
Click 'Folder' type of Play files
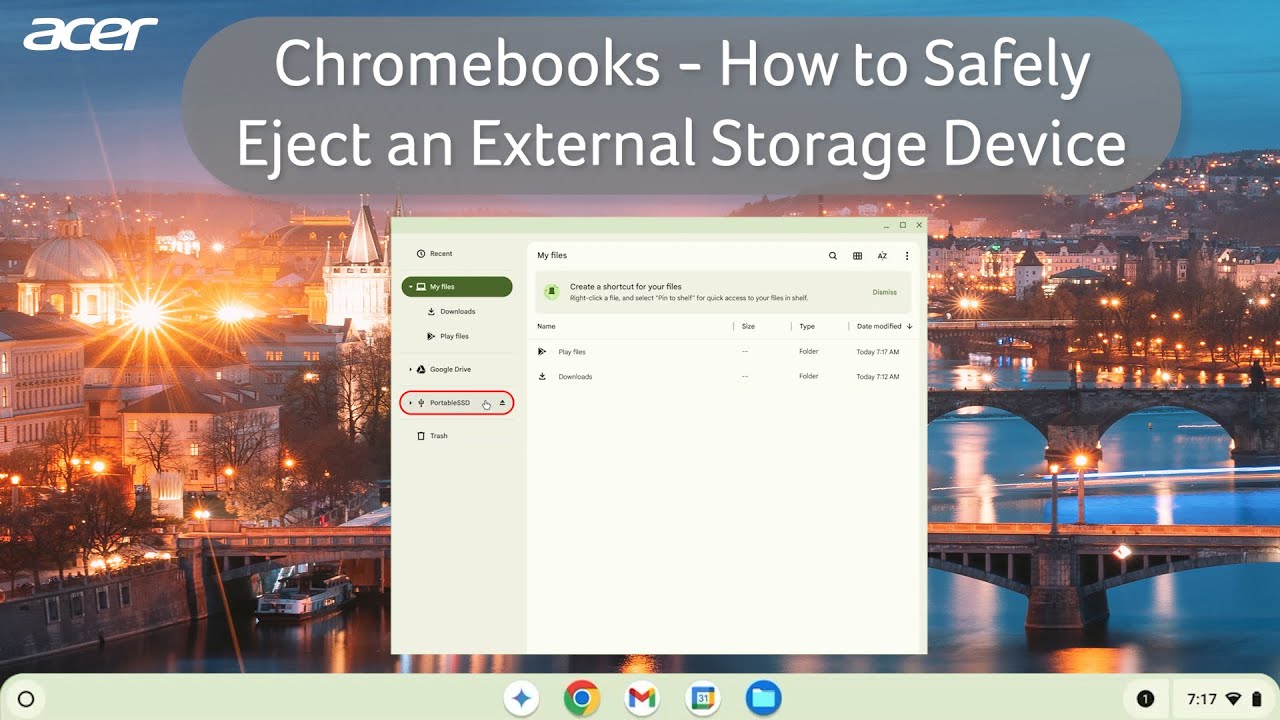(809, 352)
